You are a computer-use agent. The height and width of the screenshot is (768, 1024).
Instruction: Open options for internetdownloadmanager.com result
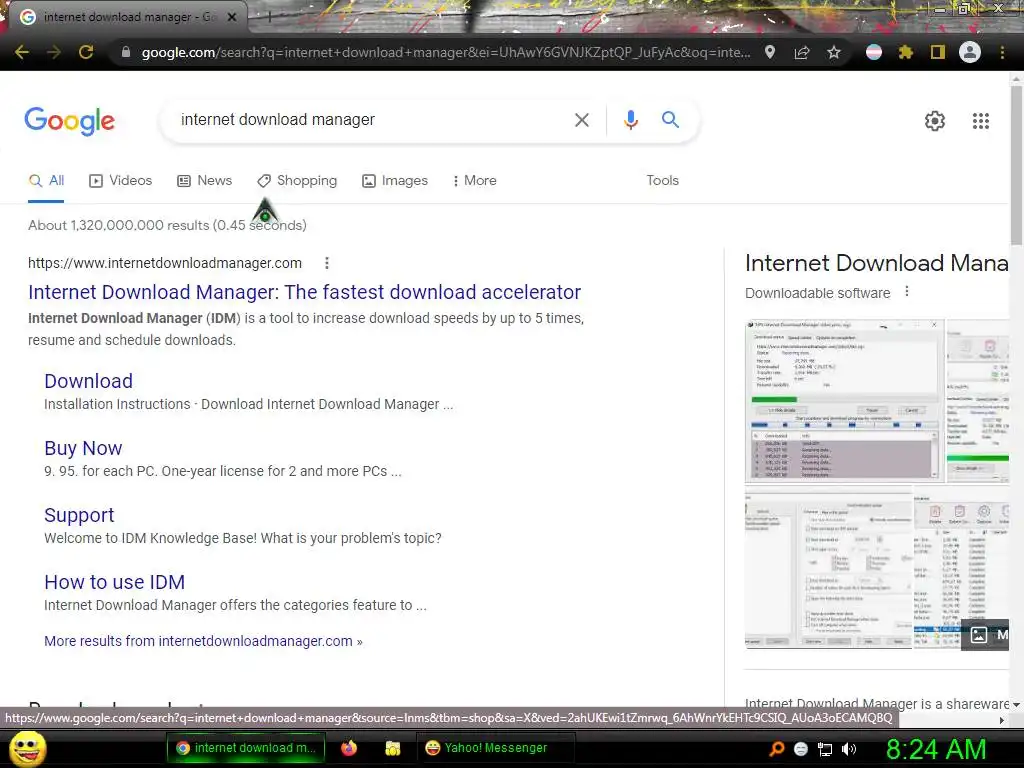pos(327,263)
